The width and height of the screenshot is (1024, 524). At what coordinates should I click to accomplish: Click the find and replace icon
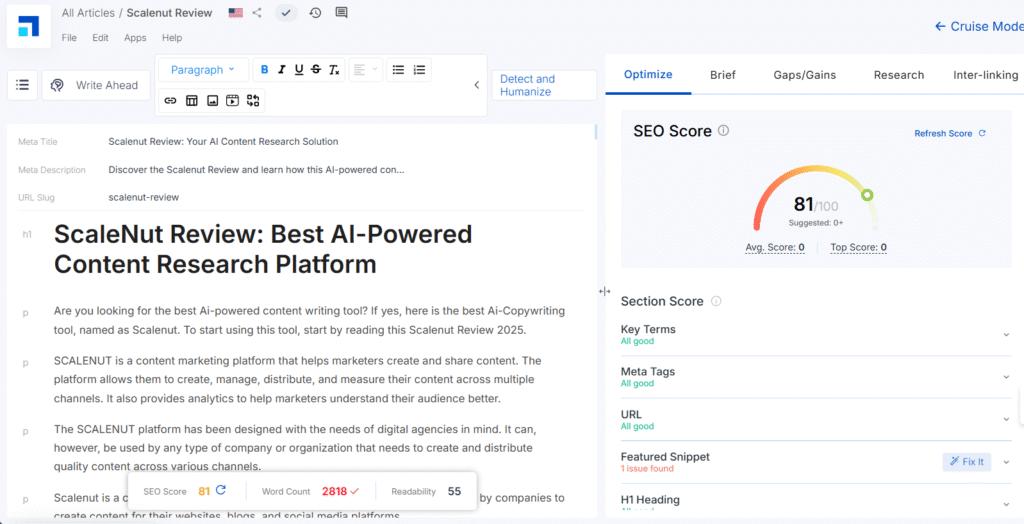[x=253, y=101]
